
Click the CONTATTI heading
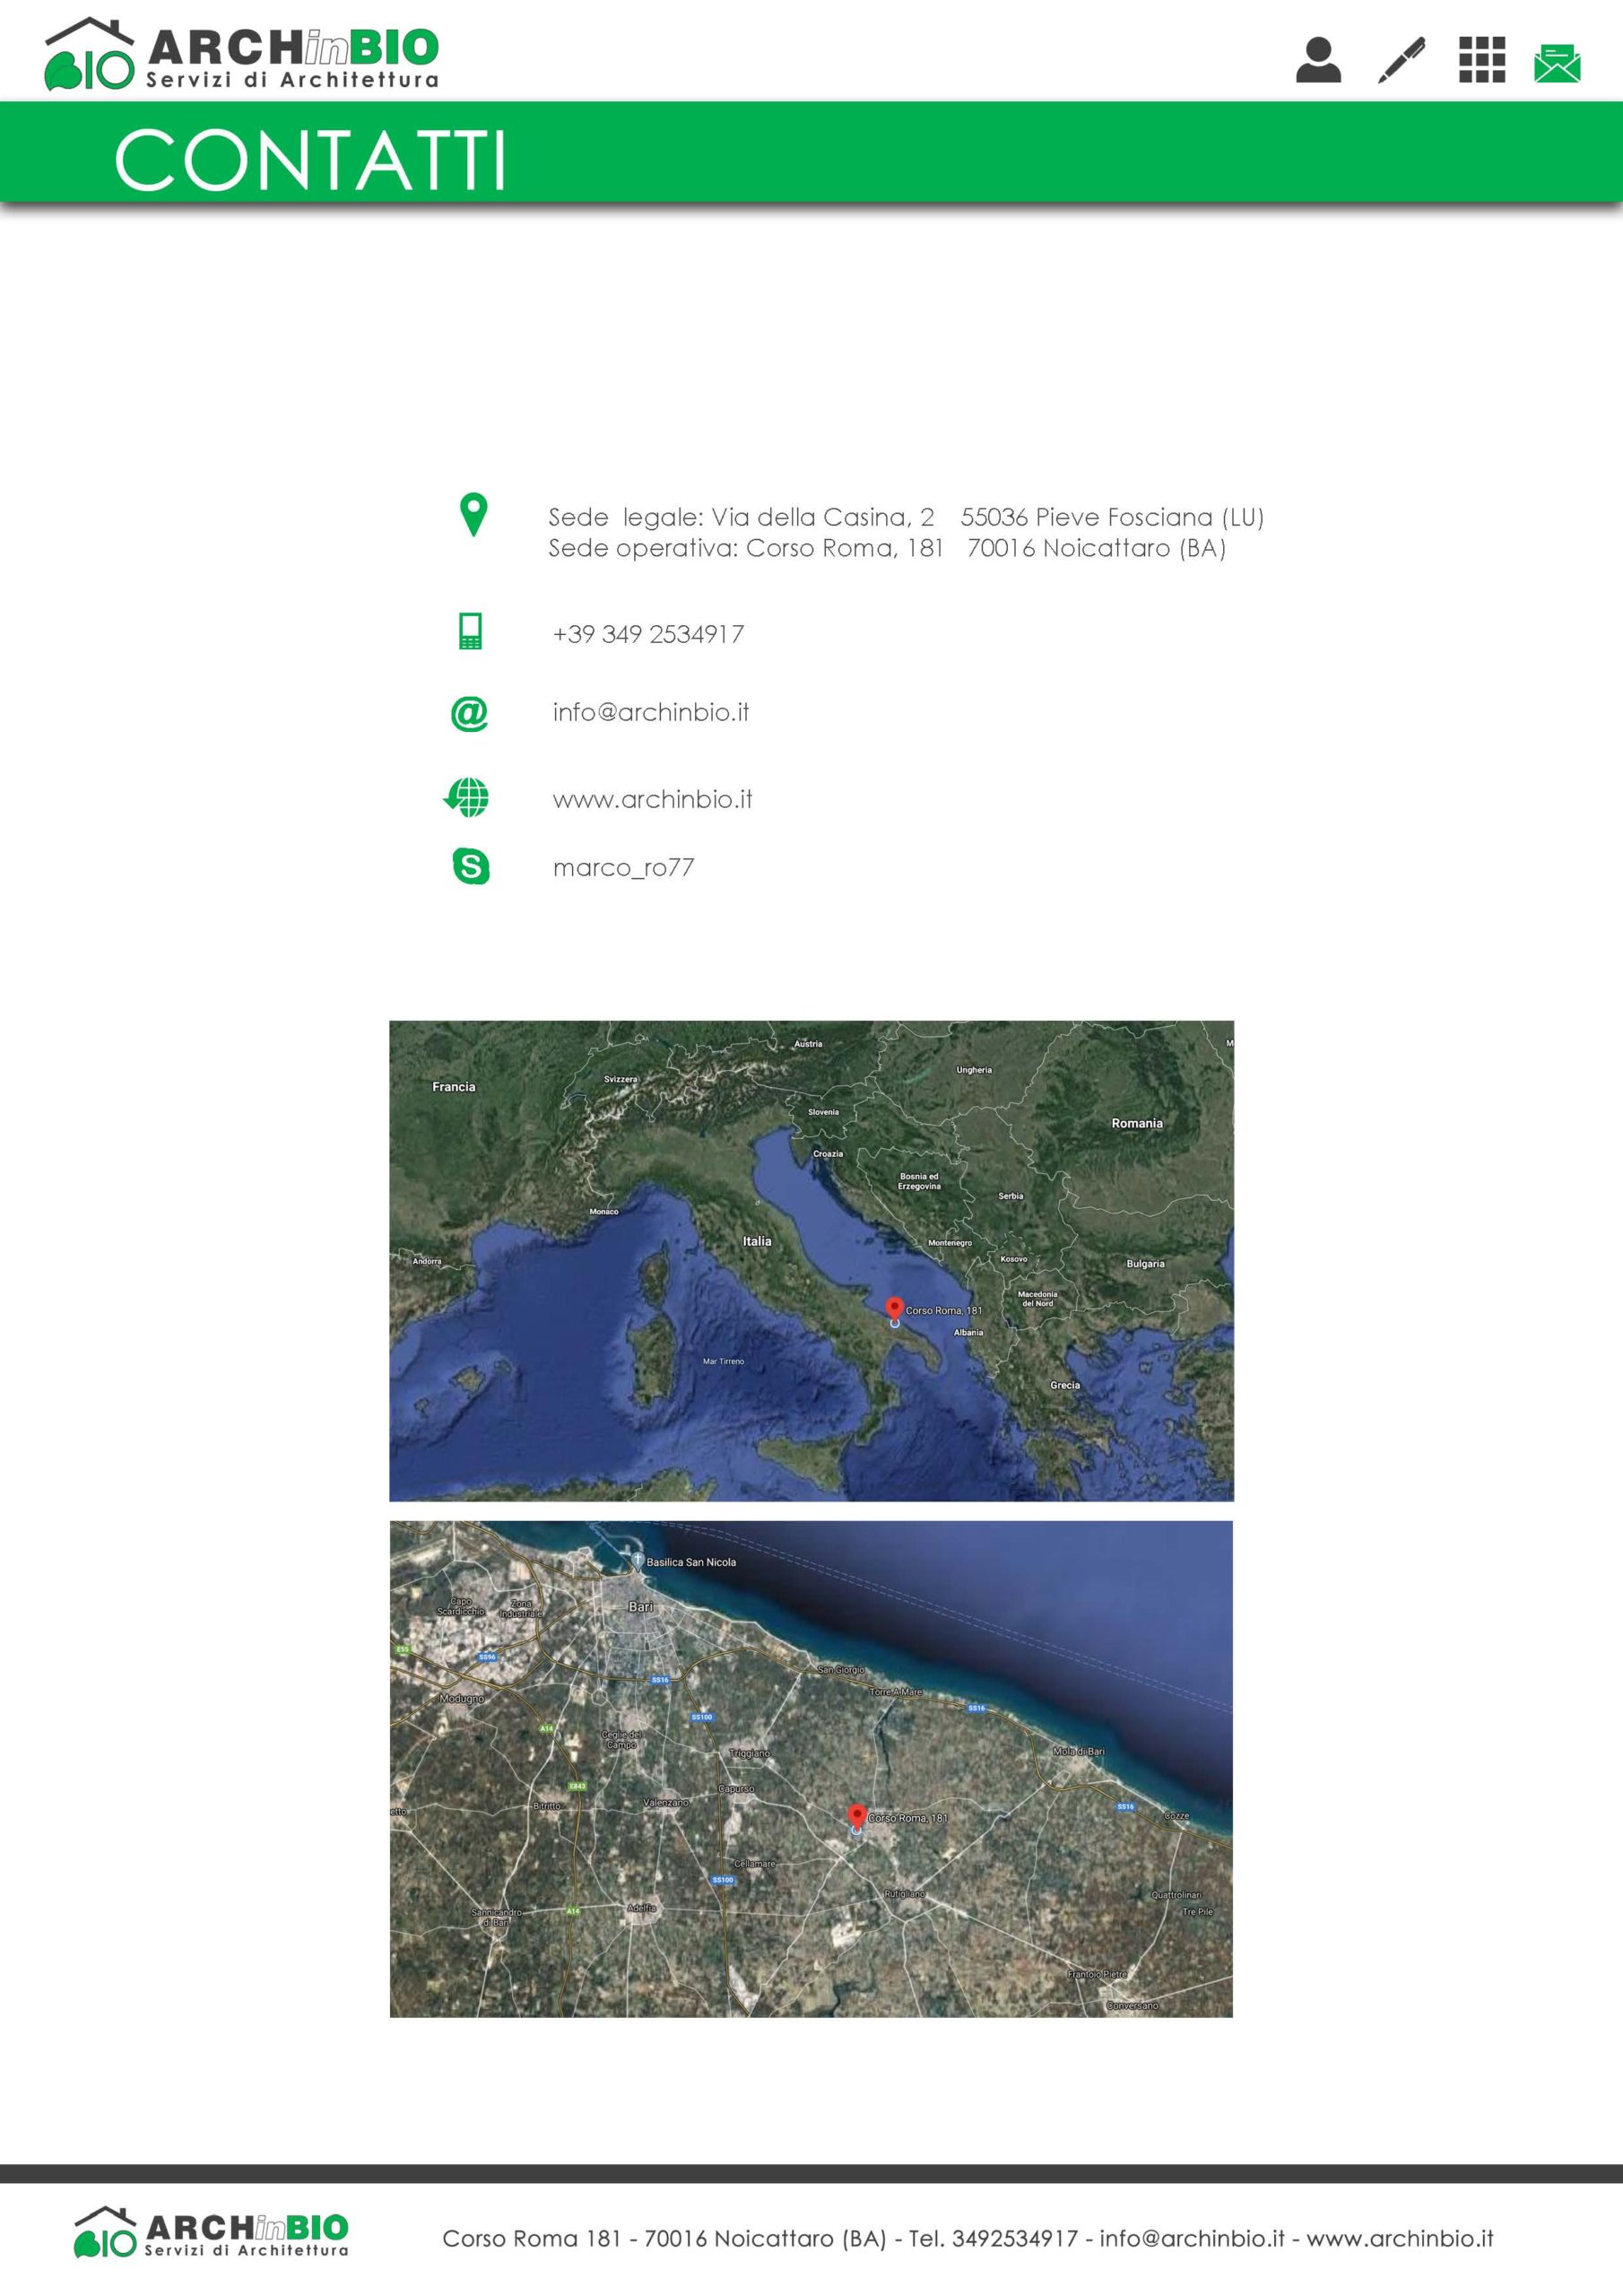tap(311, 159)
